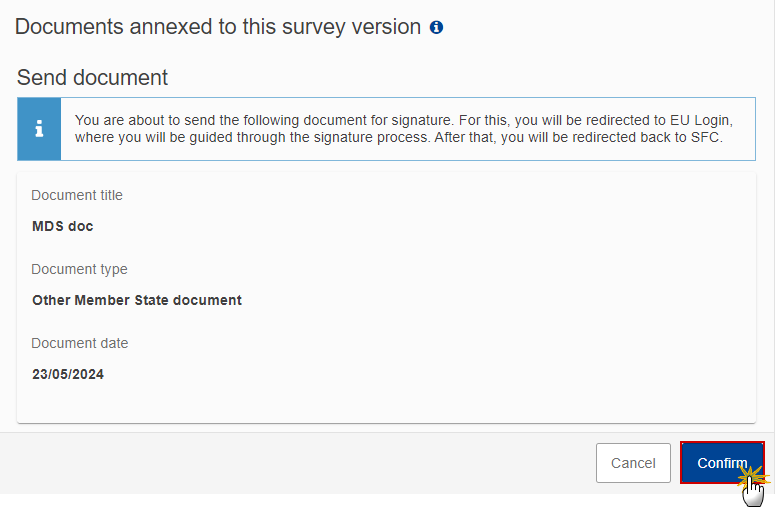Viewport: 775px width, 509px height.
Task: Click the white 'i' icon in the blue alert box
Action: point(40,128)
